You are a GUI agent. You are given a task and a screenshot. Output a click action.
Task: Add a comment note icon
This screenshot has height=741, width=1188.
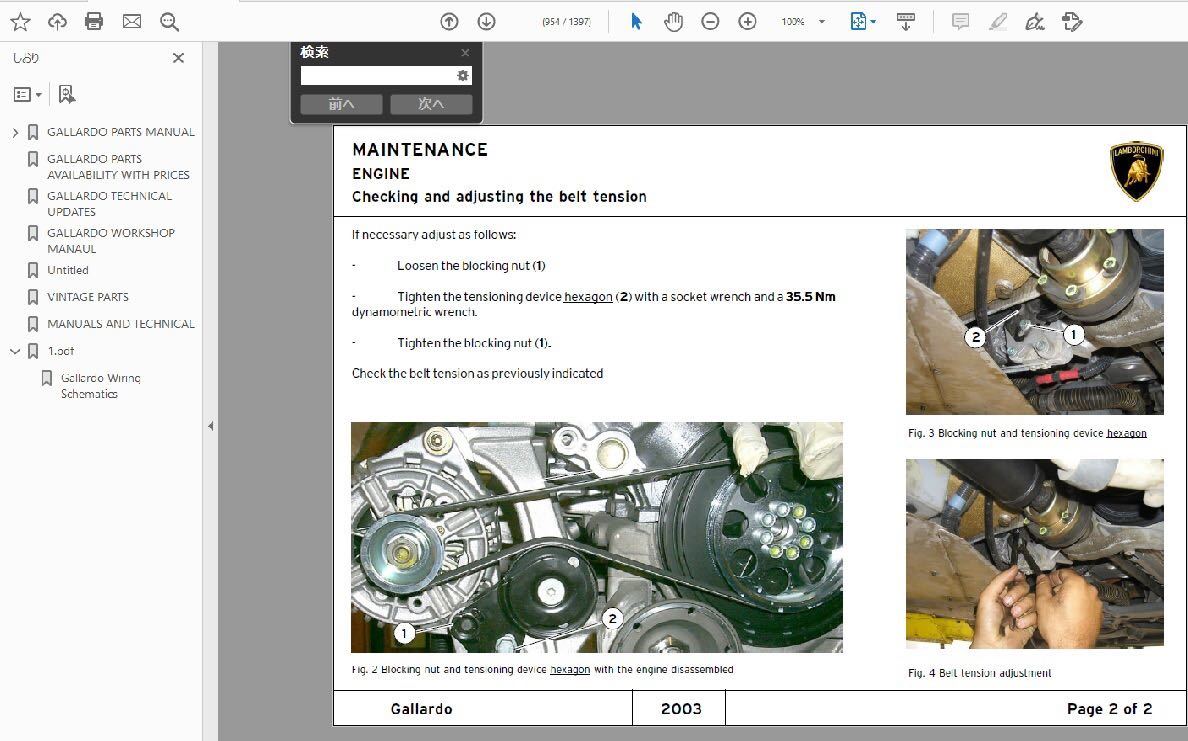(x=960, y=21)
